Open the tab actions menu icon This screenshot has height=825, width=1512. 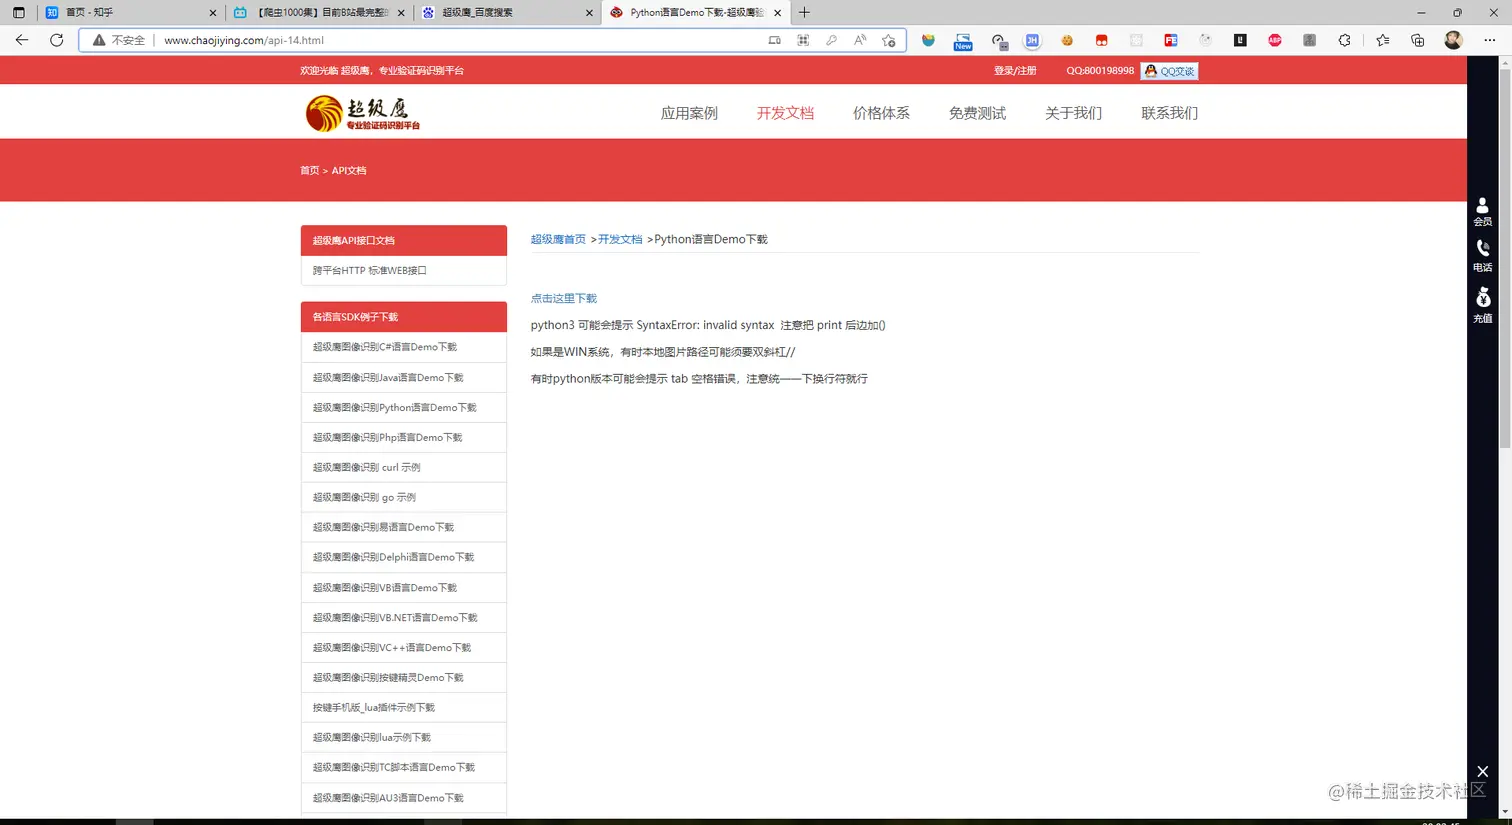pyautogui.click(x=18, y=13)
